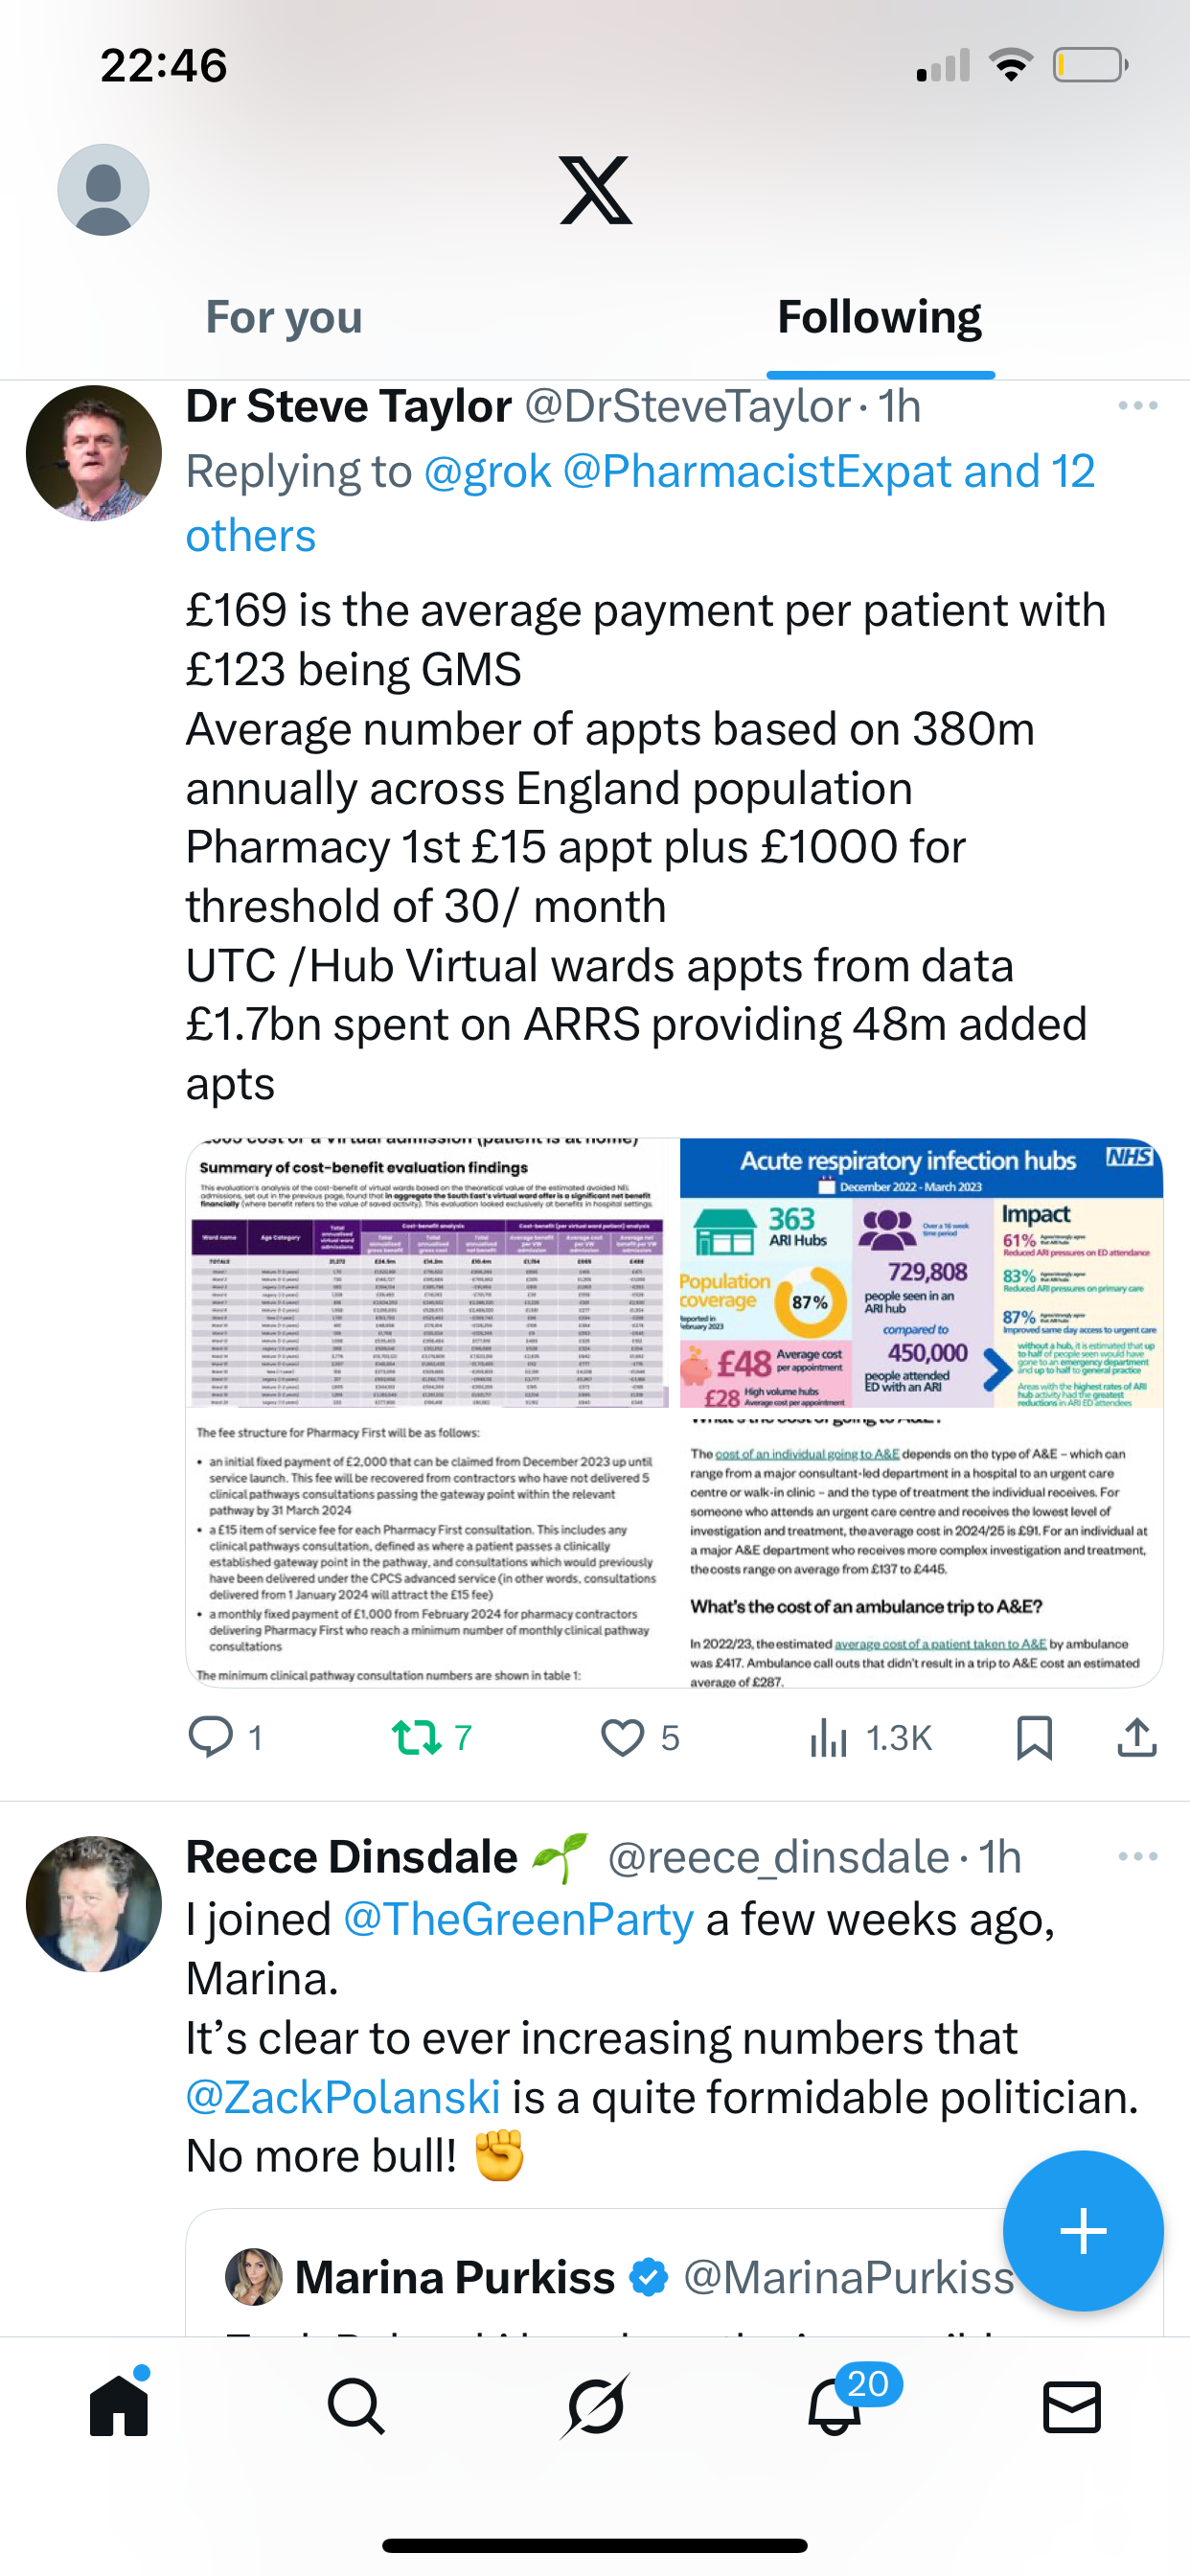Reply to Dr Steve Taylor's post
1190x2576 pixels.
point(211,1737)
